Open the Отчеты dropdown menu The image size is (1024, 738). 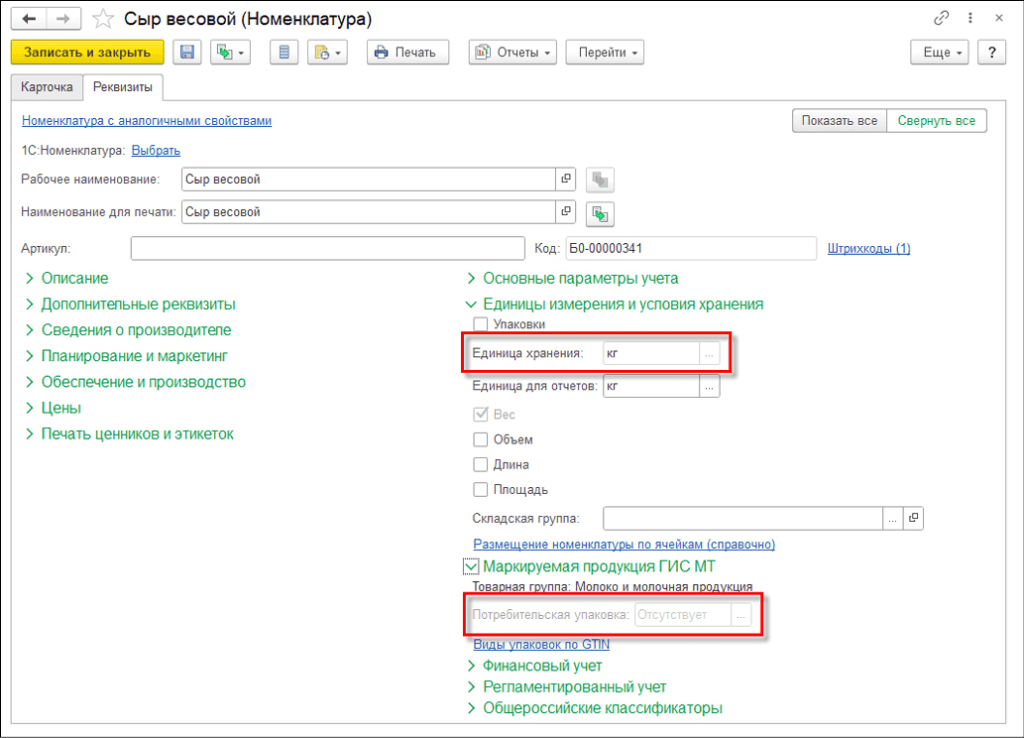[513, 53]
